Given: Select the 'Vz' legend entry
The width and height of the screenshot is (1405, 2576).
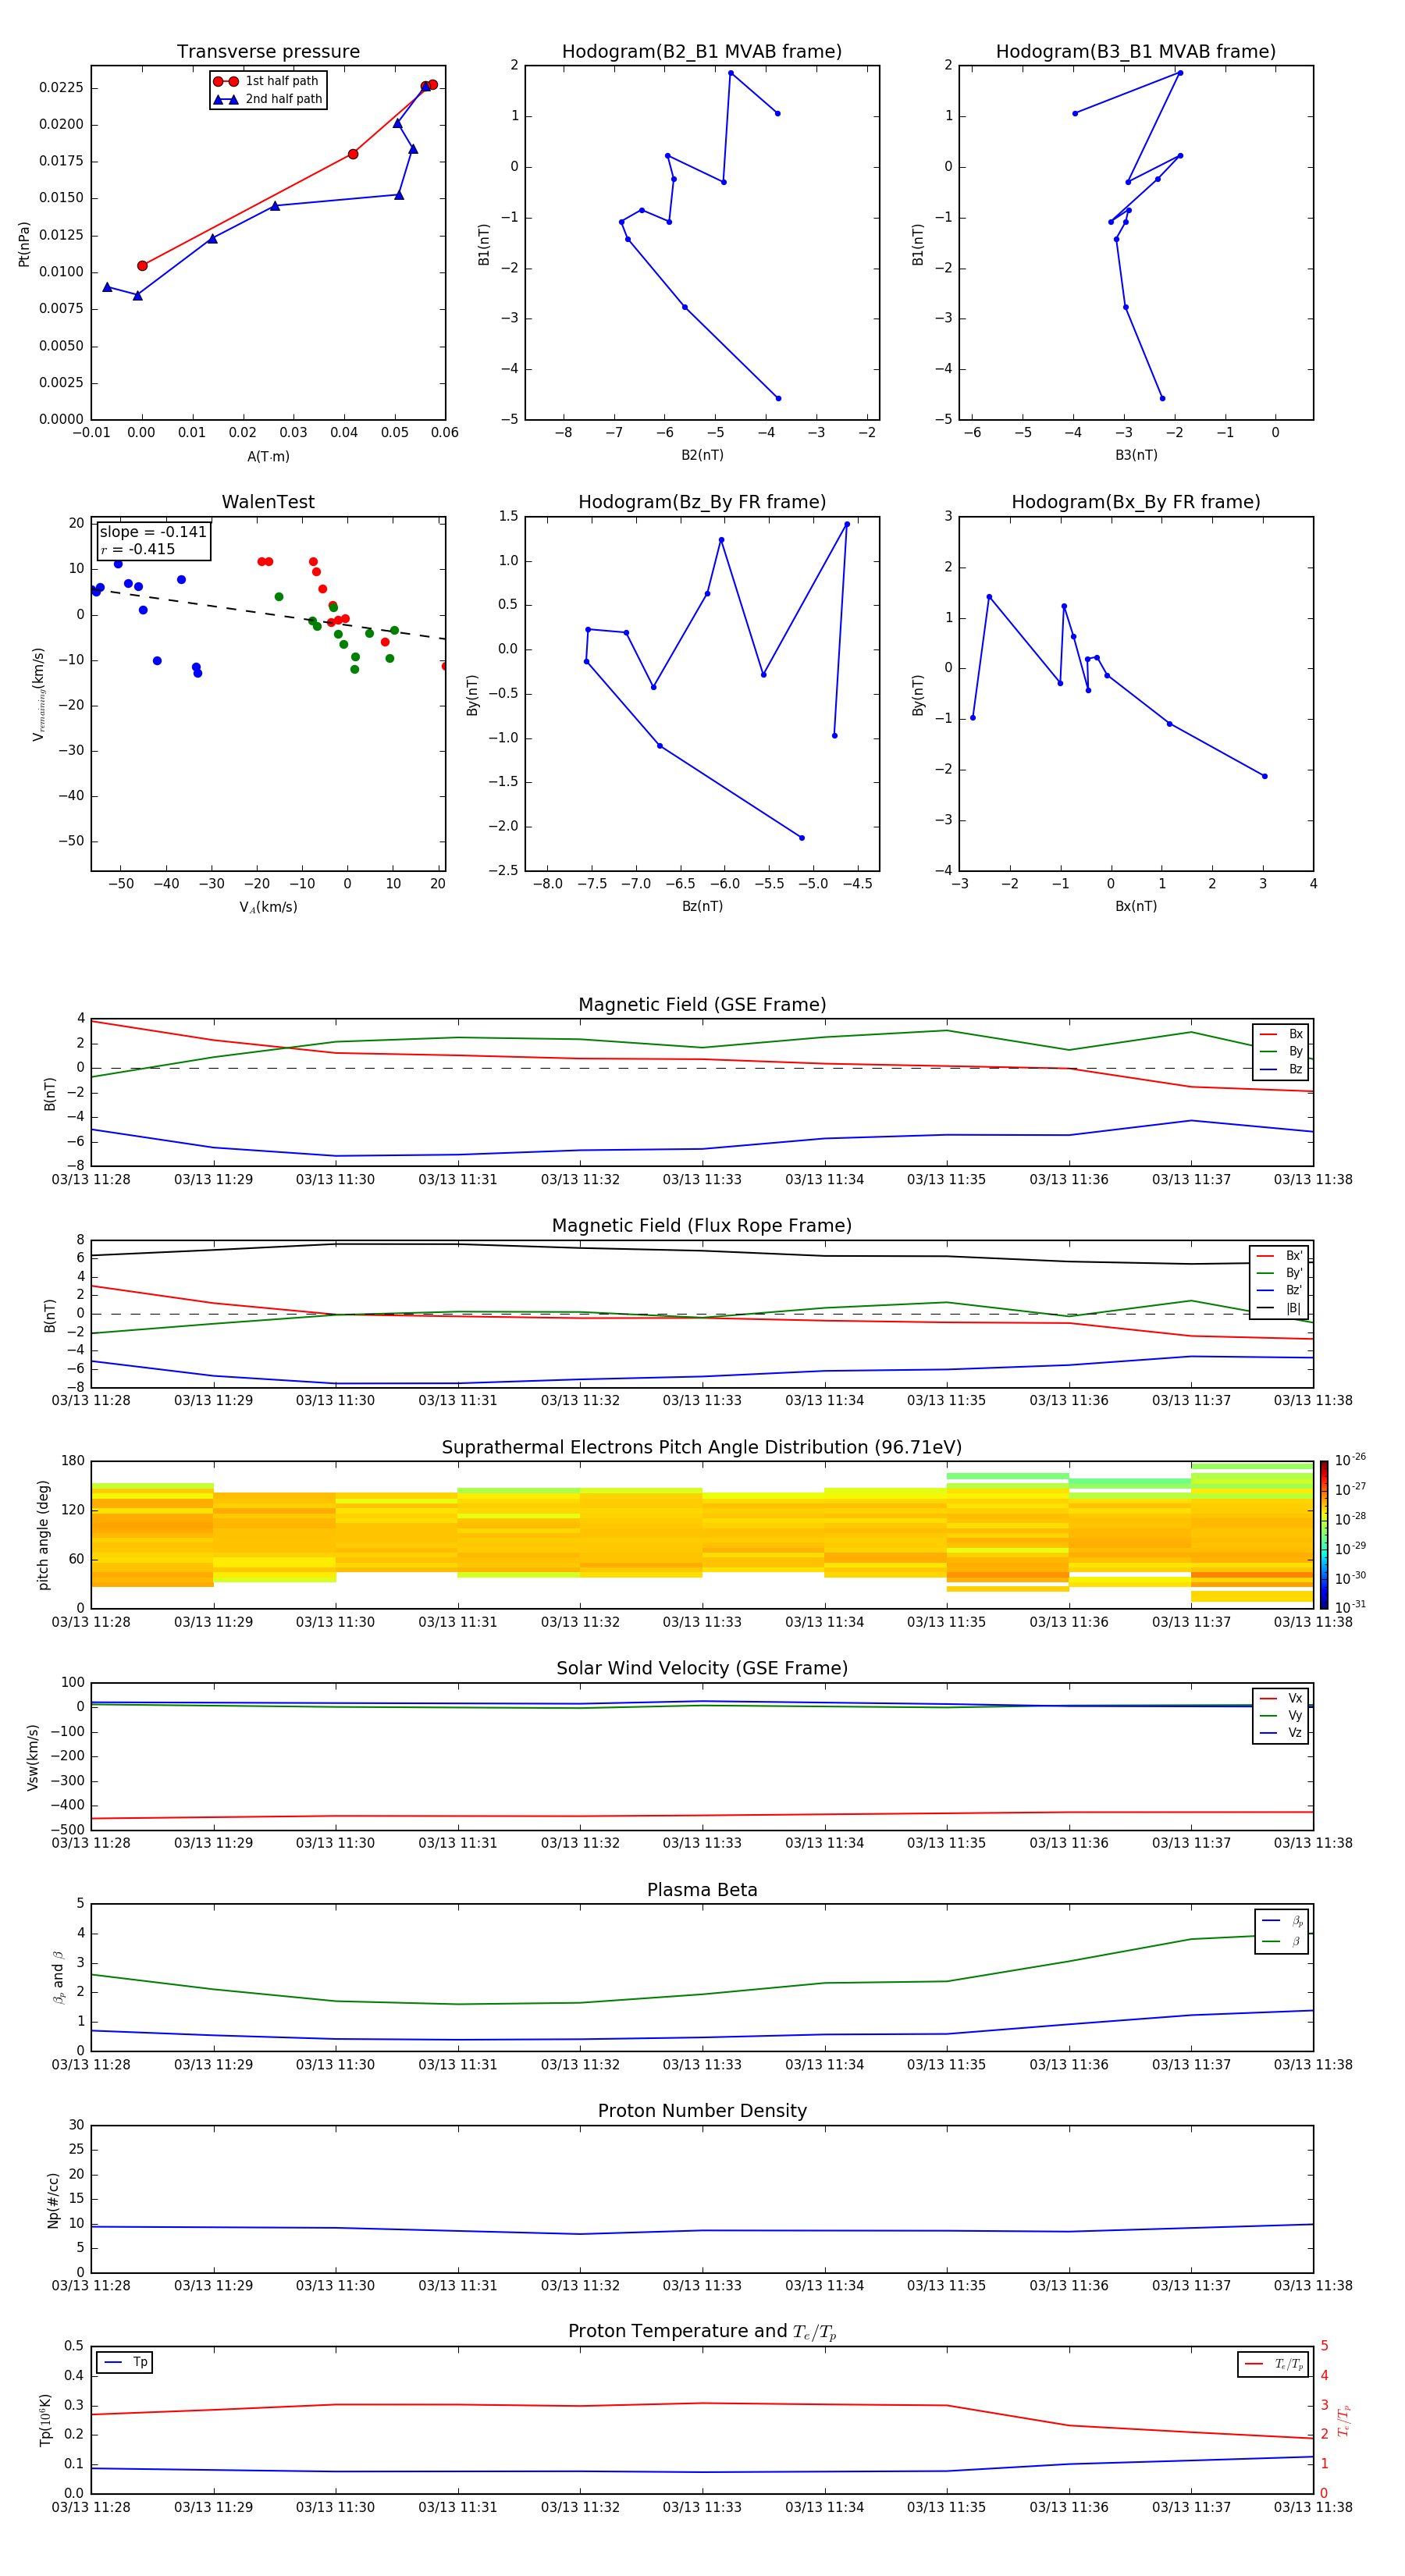Looking at the screenshot, I should click(x=1281, y=1733).
